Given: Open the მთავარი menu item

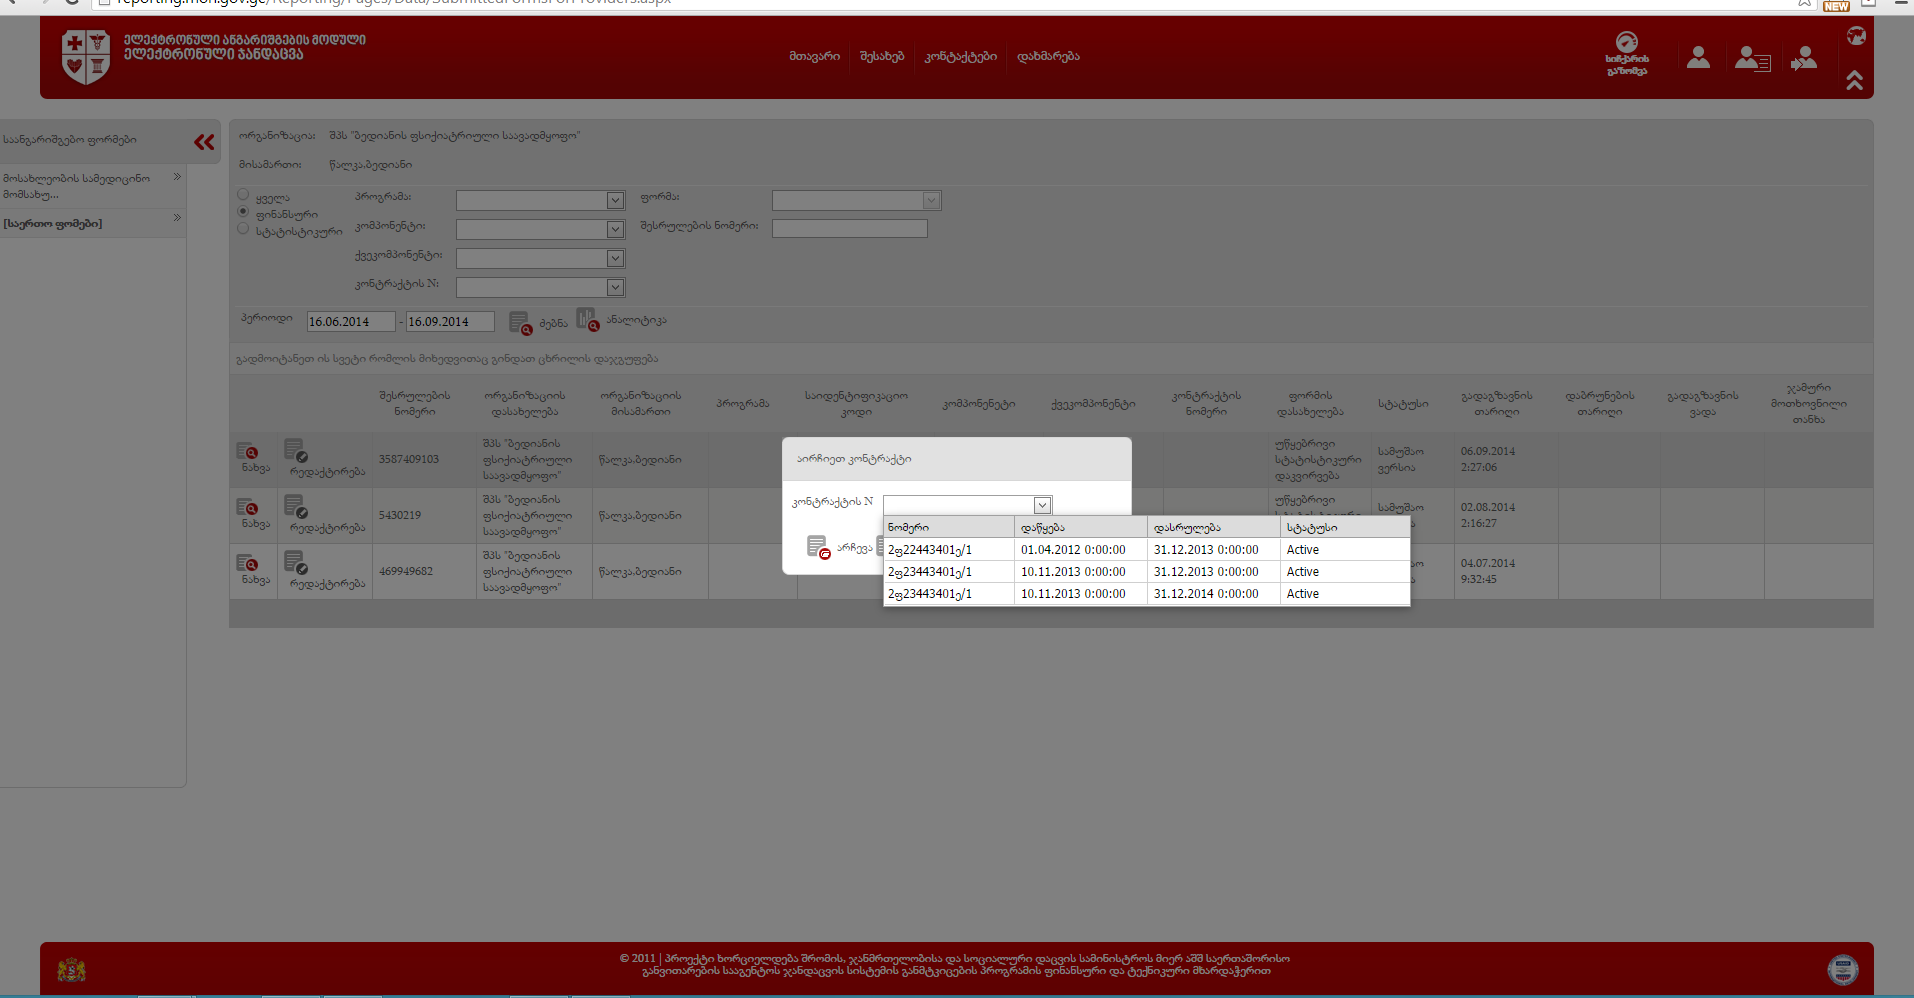Looking at the screenshot, I should pos(814,57).
